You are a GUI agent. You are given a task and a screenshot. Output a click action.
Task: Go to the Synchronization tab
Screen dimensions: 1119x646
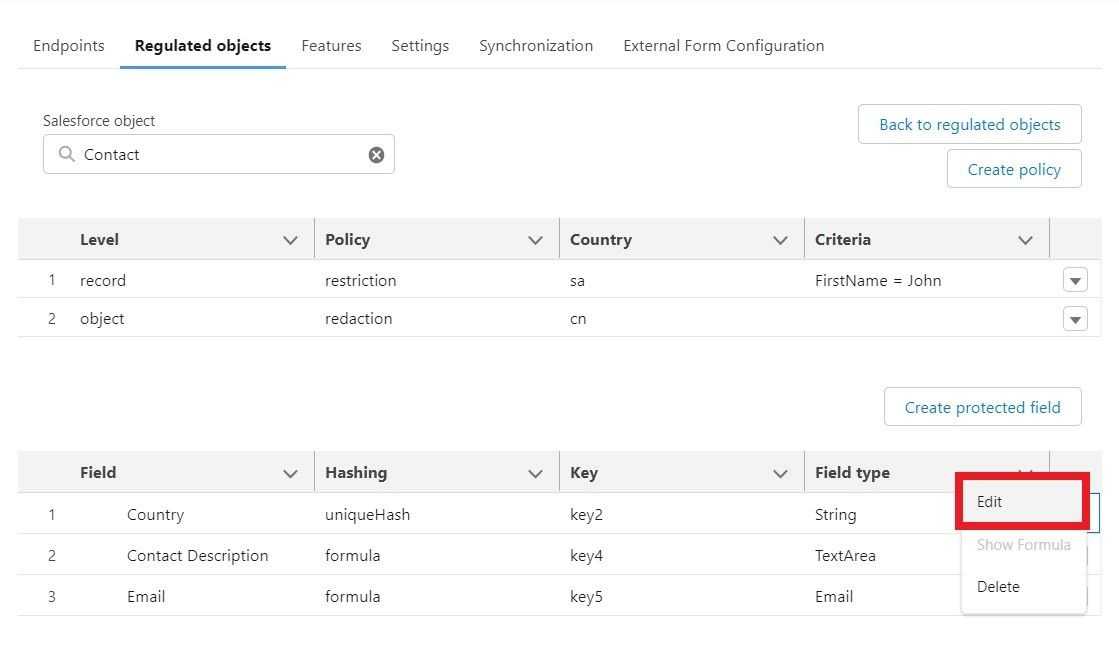click(x=536, y=46)
